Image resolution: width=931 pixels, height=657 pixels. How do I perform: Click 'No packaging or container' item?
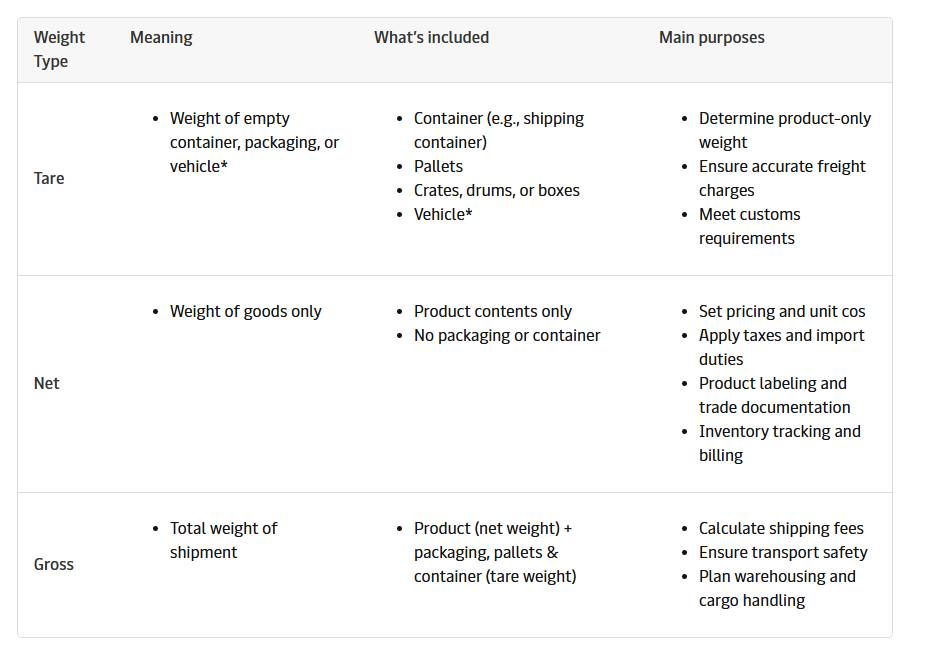[x=507, y=335]
